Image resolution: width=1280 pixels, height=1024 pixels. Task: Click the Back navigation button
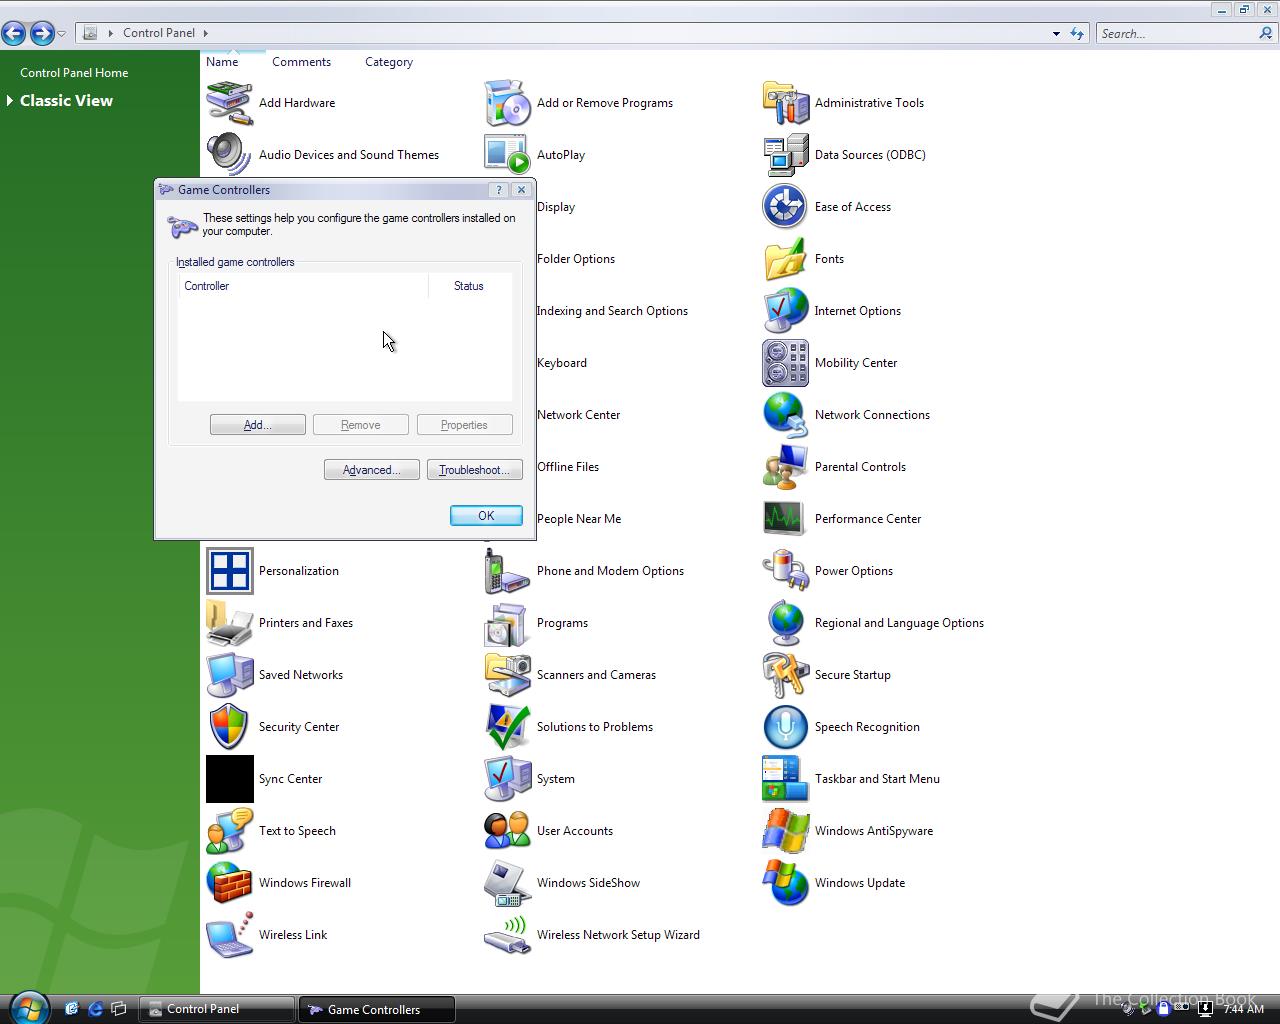14,34
